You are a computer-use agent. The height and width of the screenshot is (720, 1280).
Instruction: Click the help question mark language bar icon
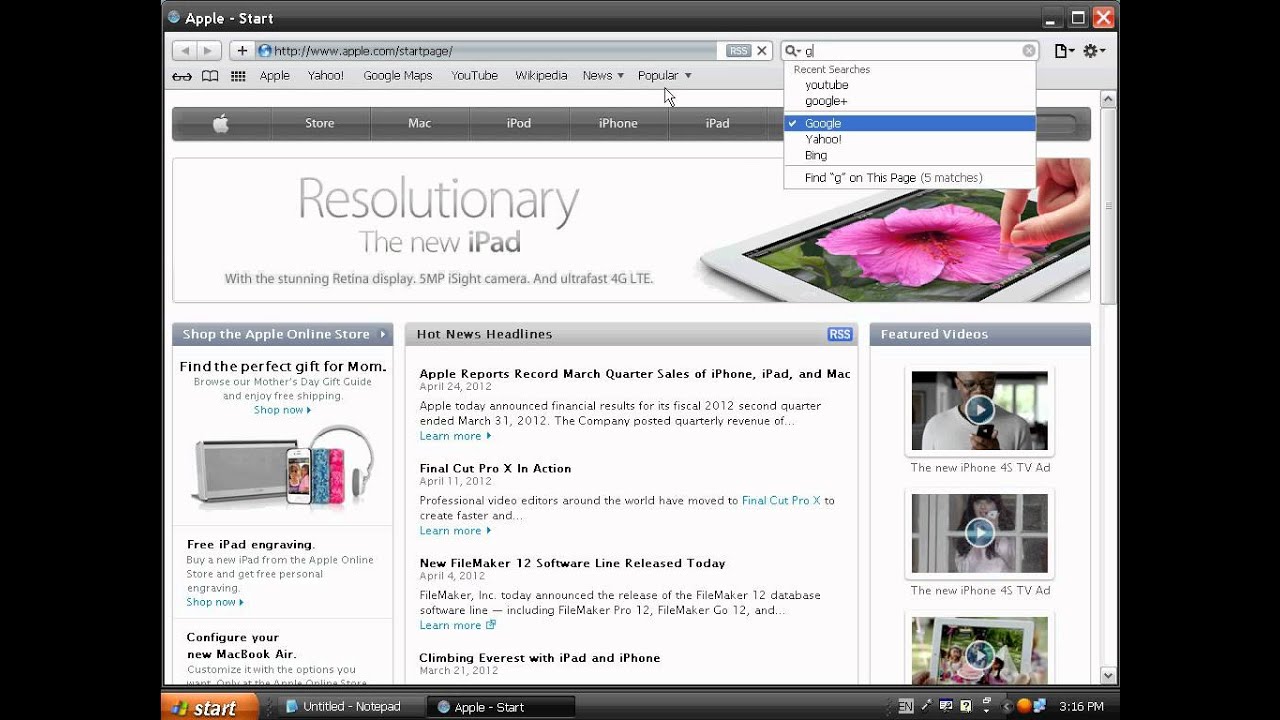966,706
